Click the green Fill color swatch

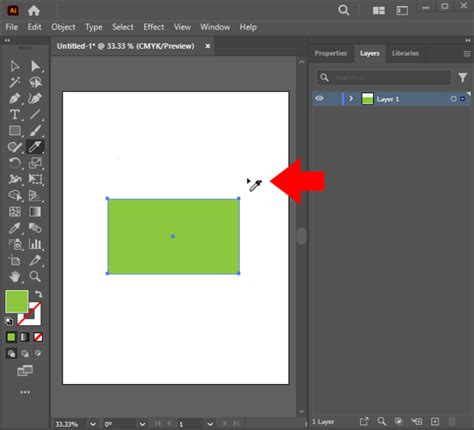coord(16,301)
